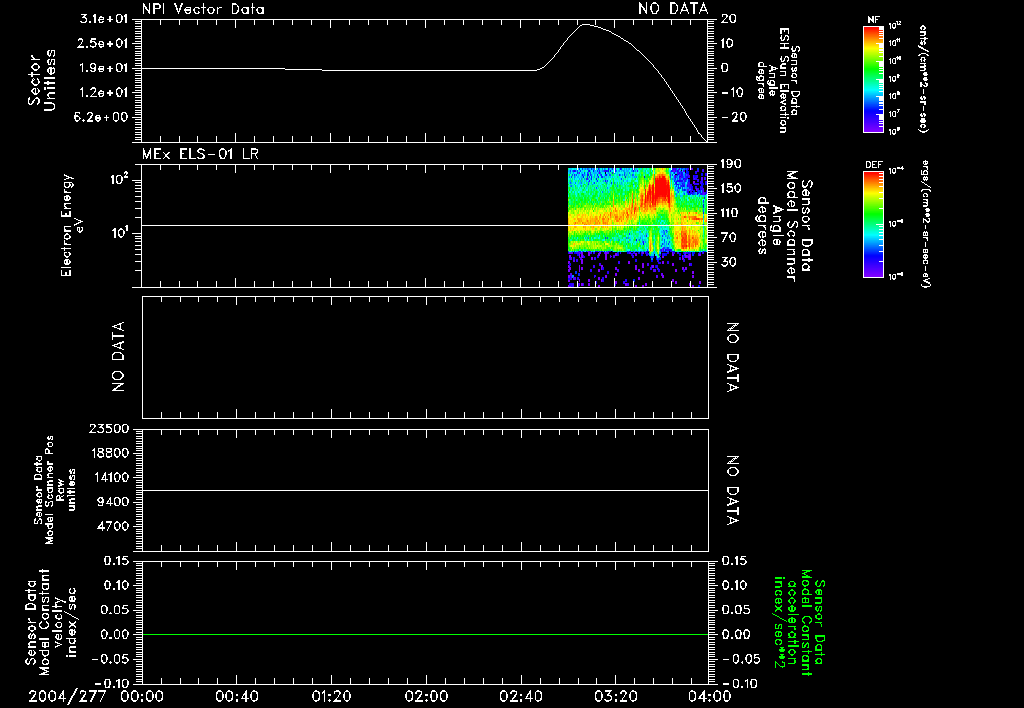The height and width of the screenshot is (708, 1024).
Task: Click the vertical NO DATA label left of empty panel
Action: pyautogui.click(x=118, y=357)
